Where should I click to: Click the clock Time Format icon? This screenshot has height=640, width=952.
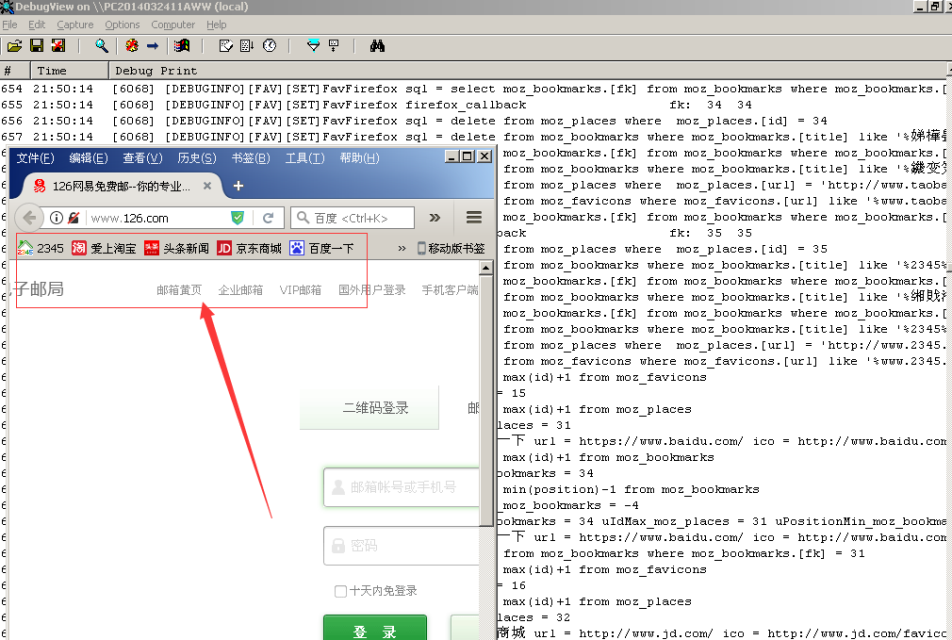click(x=270, y=46)
